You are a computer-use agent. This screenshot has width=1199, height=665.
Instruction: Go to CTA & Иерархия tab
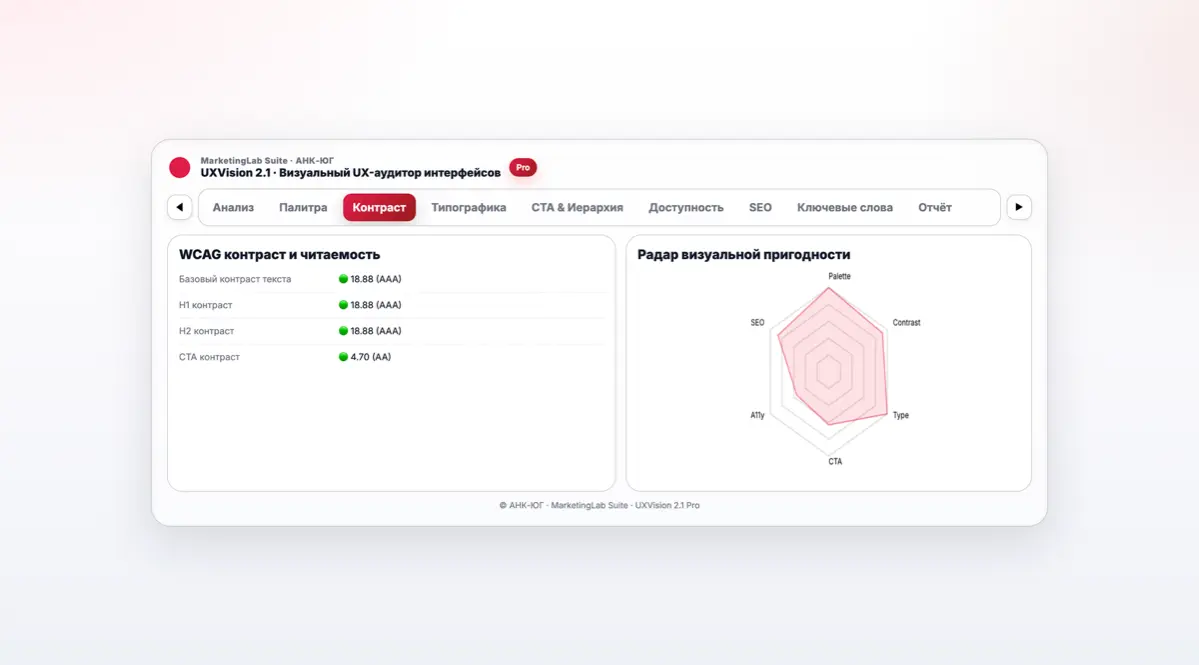point(577,207)
